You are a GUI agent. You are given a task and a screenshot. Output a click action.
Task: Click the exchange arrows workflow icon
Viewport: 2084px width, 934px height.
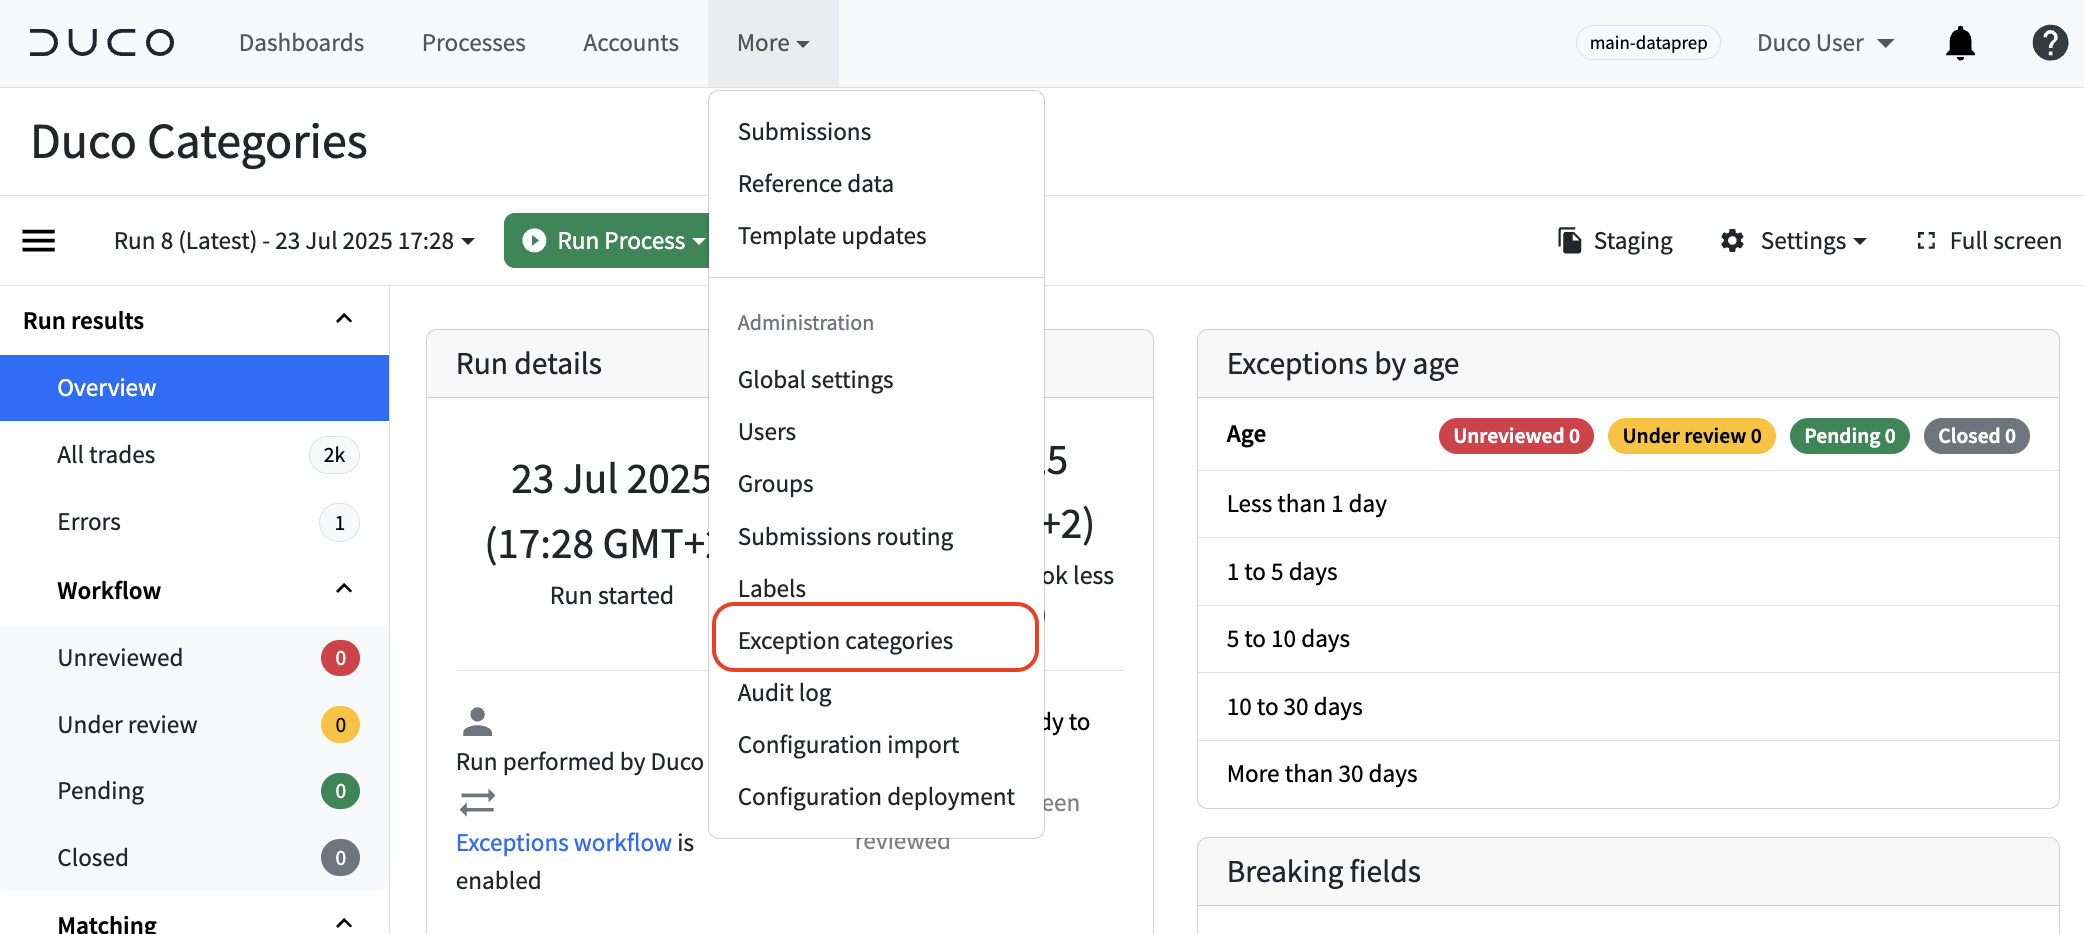(x=477, y=802)
